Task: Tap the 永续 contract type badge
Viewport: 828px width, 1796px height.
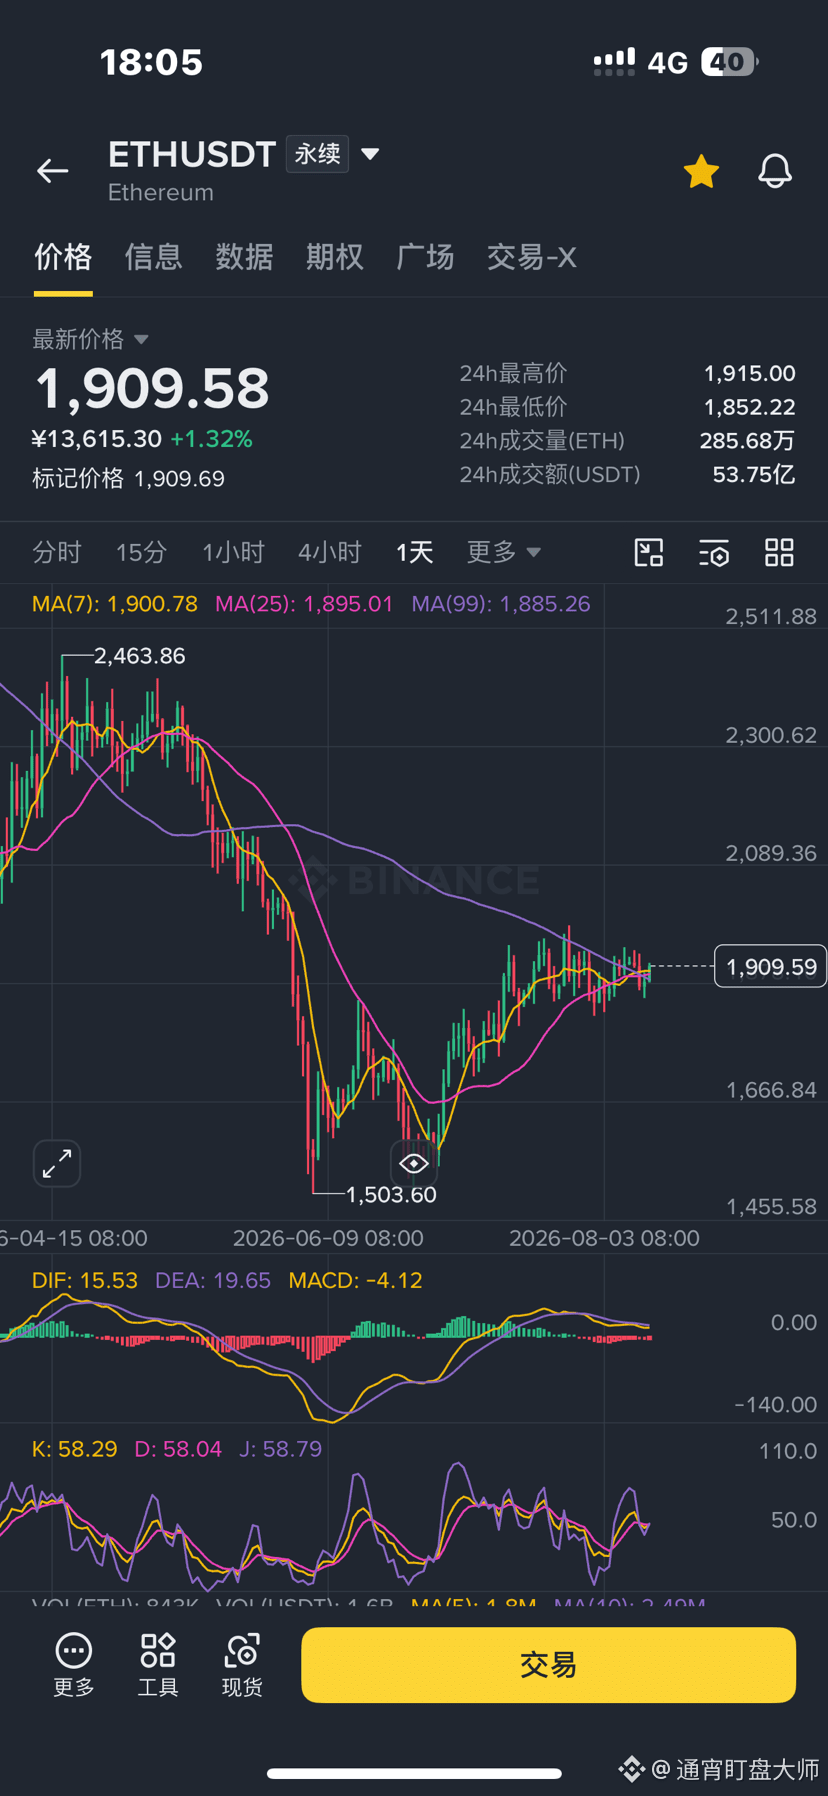Action: coord(317,154)
